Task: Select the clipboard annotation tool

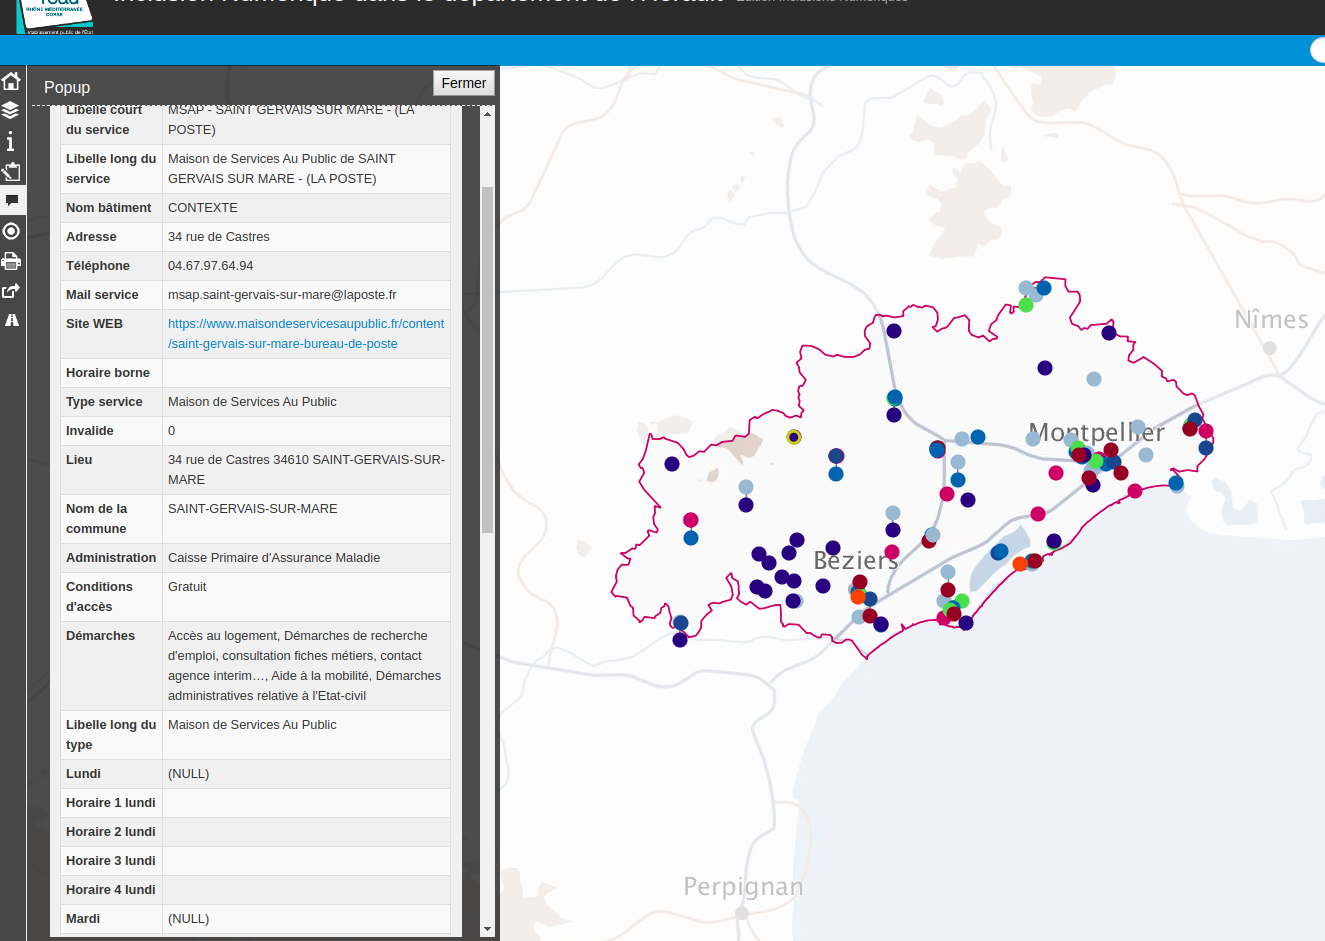Action: [11, 171]
